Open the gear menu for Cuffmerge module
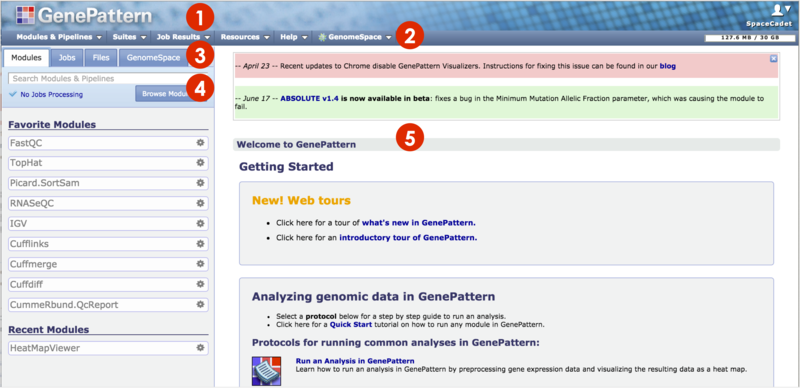 point(201,264)
